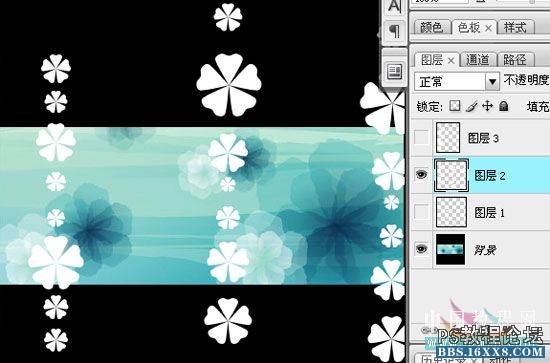Viewport: 550px width, 363px height.
Task: Switch to the 通道 channels tab
Action: pyautogui.click(x=477, y=60)
